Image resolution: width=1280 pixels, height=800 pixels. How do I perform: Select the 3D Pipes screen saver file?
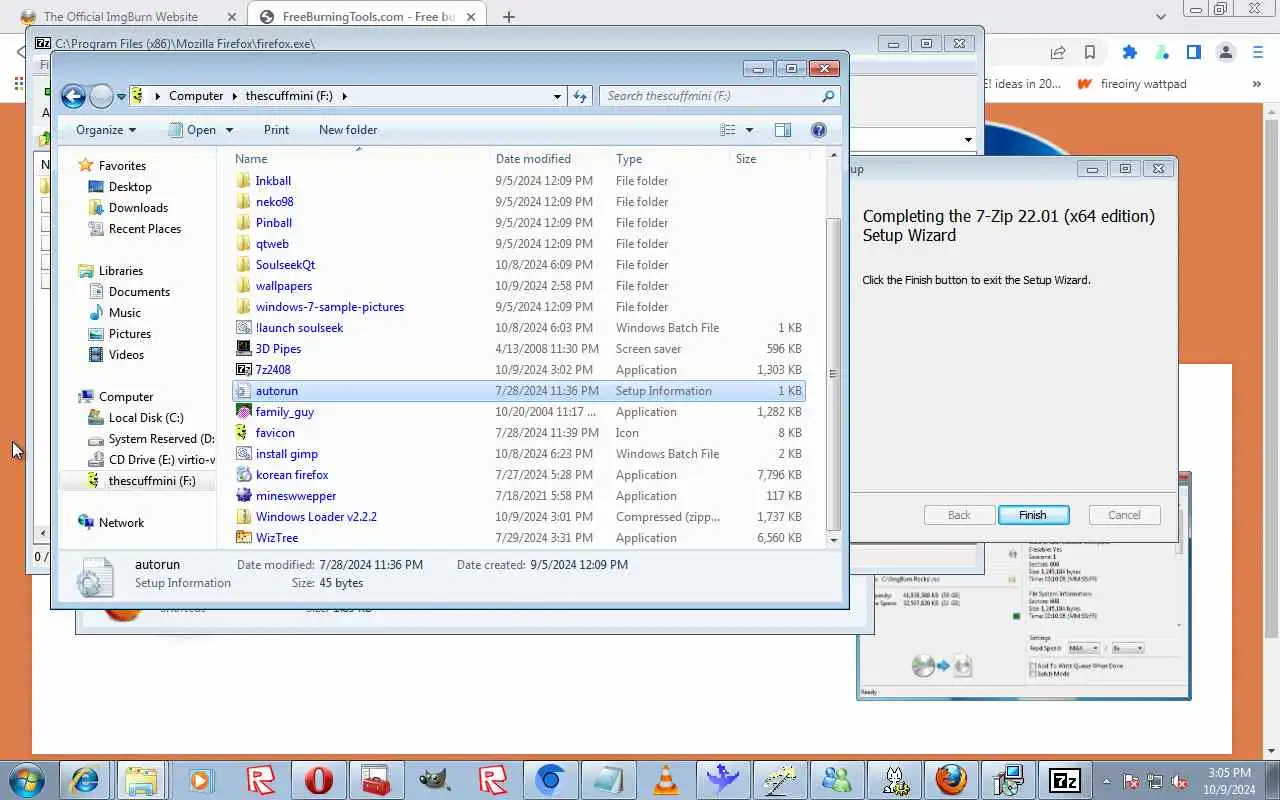(278, 349)
